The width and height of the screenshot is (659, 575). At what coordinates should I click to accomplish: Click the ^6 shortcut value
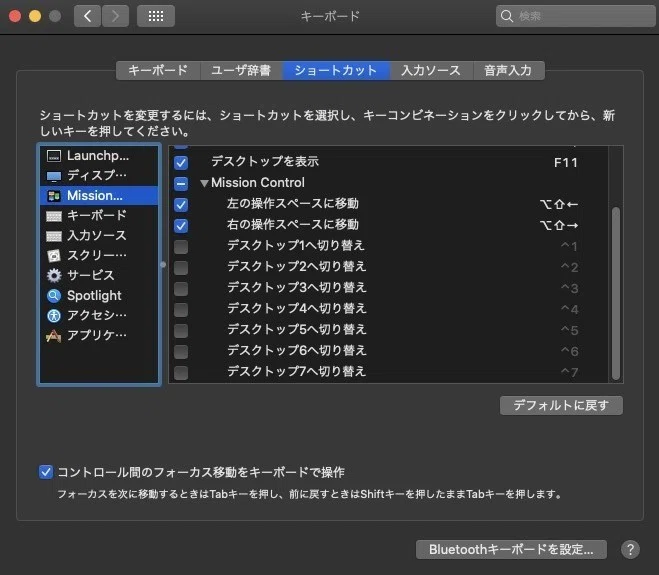point(569,351)
